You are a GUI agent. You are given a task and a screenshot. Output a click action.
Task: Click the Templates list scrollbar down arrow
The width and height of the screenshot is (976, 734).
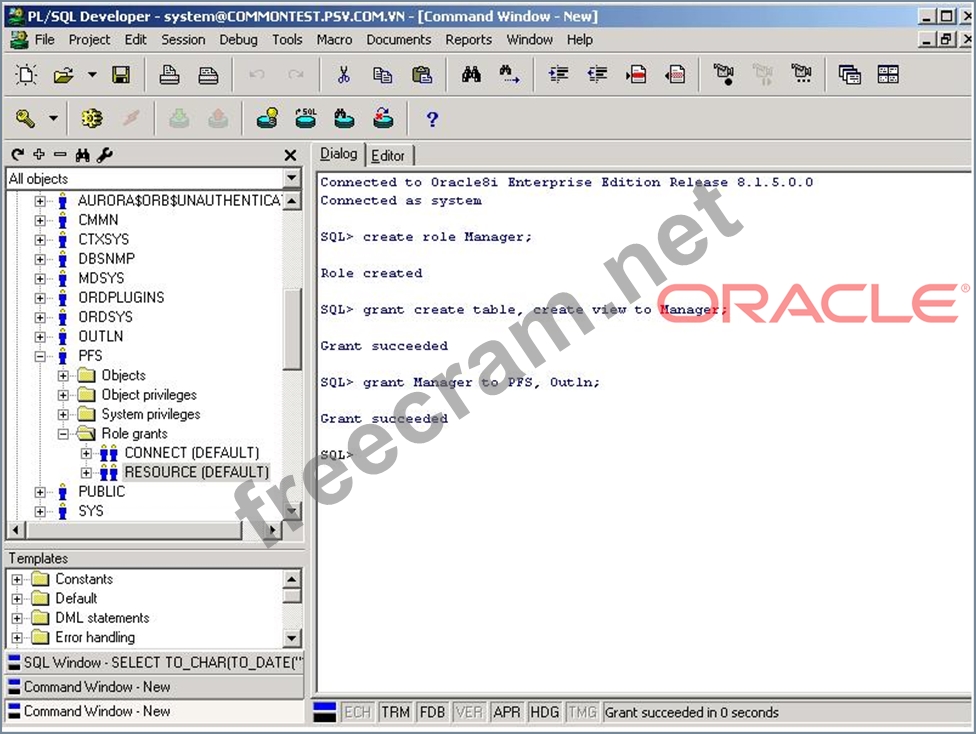(x=291, y=638)
